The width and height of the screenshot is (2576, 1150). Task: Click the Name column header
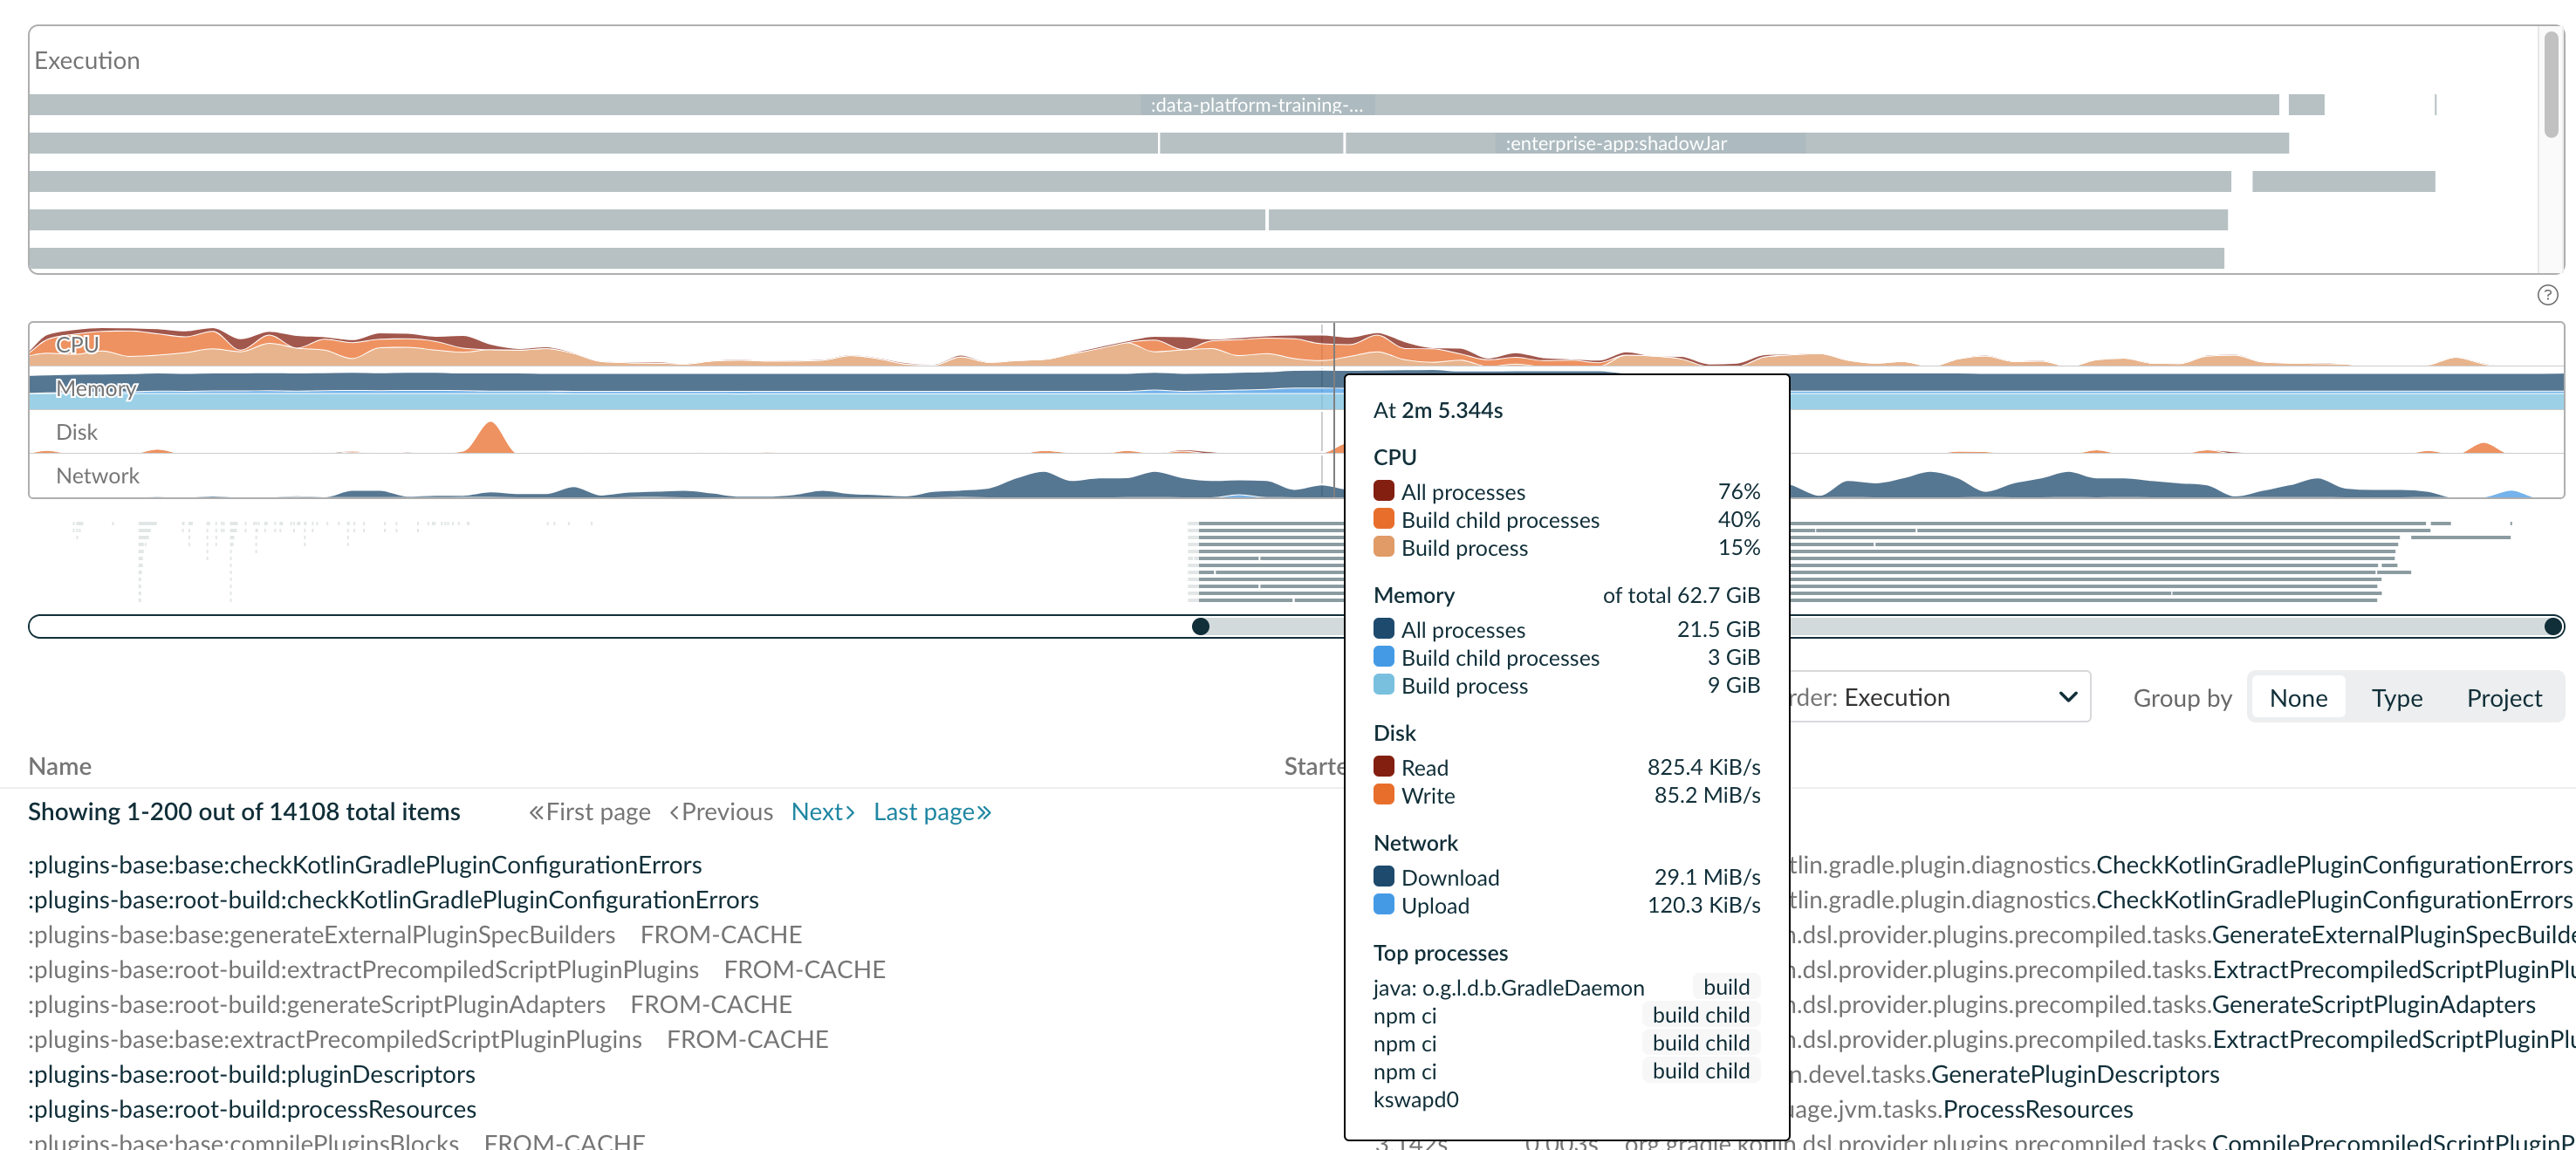(x=60, y=766)
